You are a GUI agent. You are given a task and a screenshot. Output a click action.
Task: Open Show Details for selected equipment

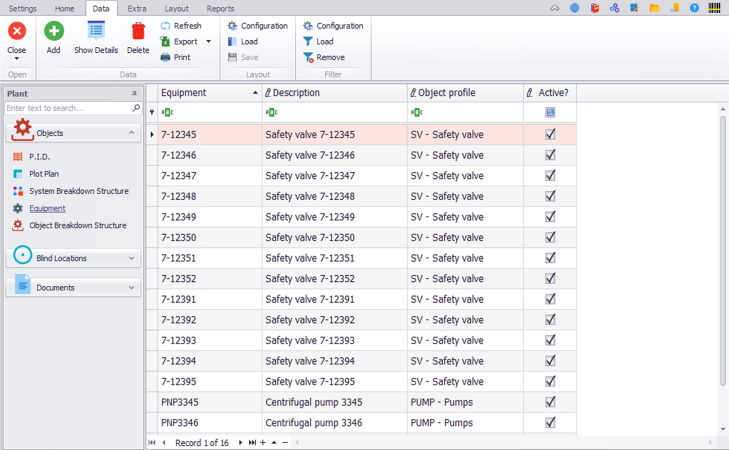click(x=96, y=36)
